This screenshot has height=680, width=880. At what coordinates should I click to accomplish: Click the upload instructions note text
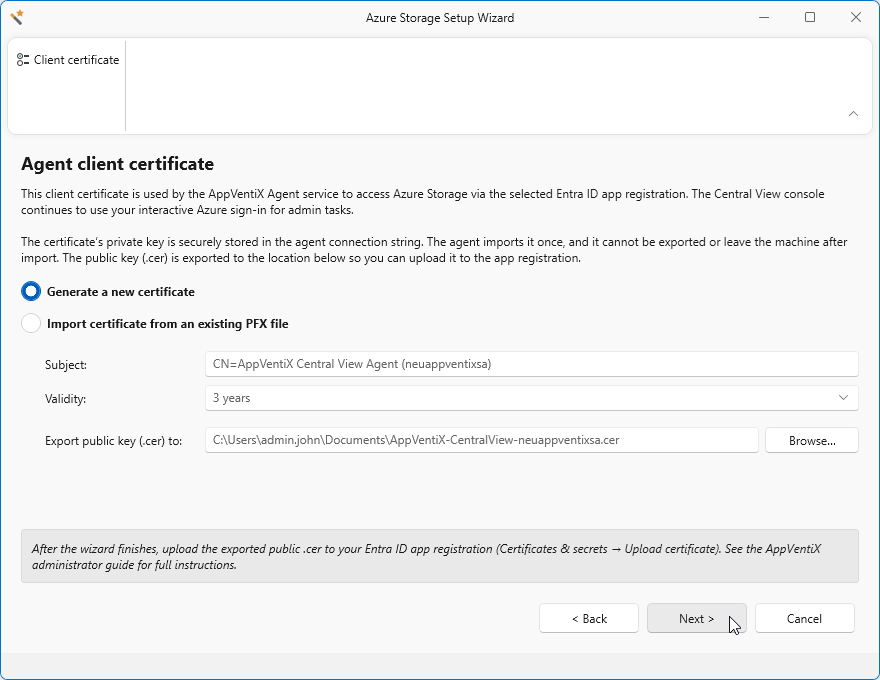(426, 557)
